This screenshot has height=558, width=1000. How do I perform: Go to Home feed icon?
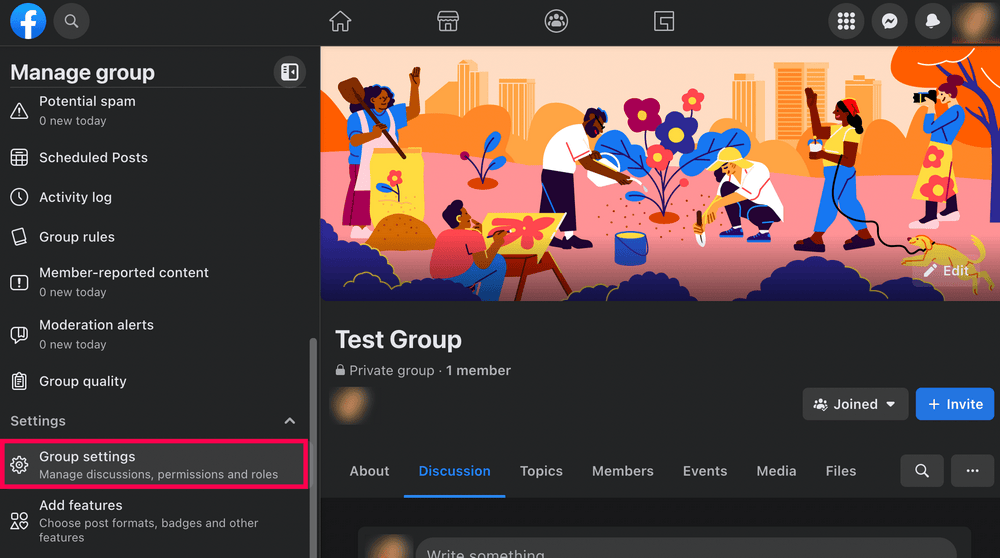click(x=341, y=21)
